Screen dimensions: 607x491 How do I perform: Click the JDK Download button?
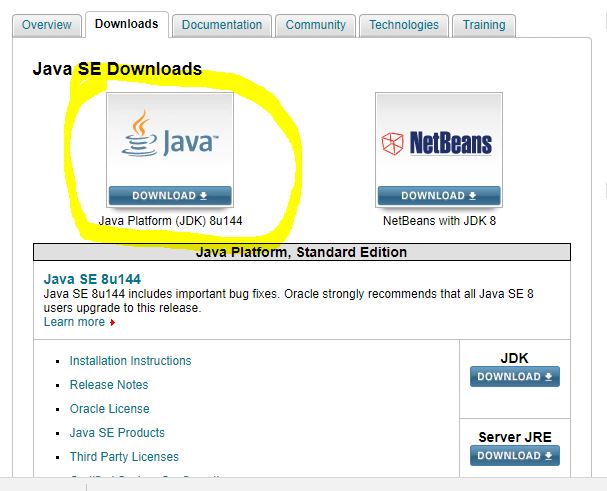514,376
